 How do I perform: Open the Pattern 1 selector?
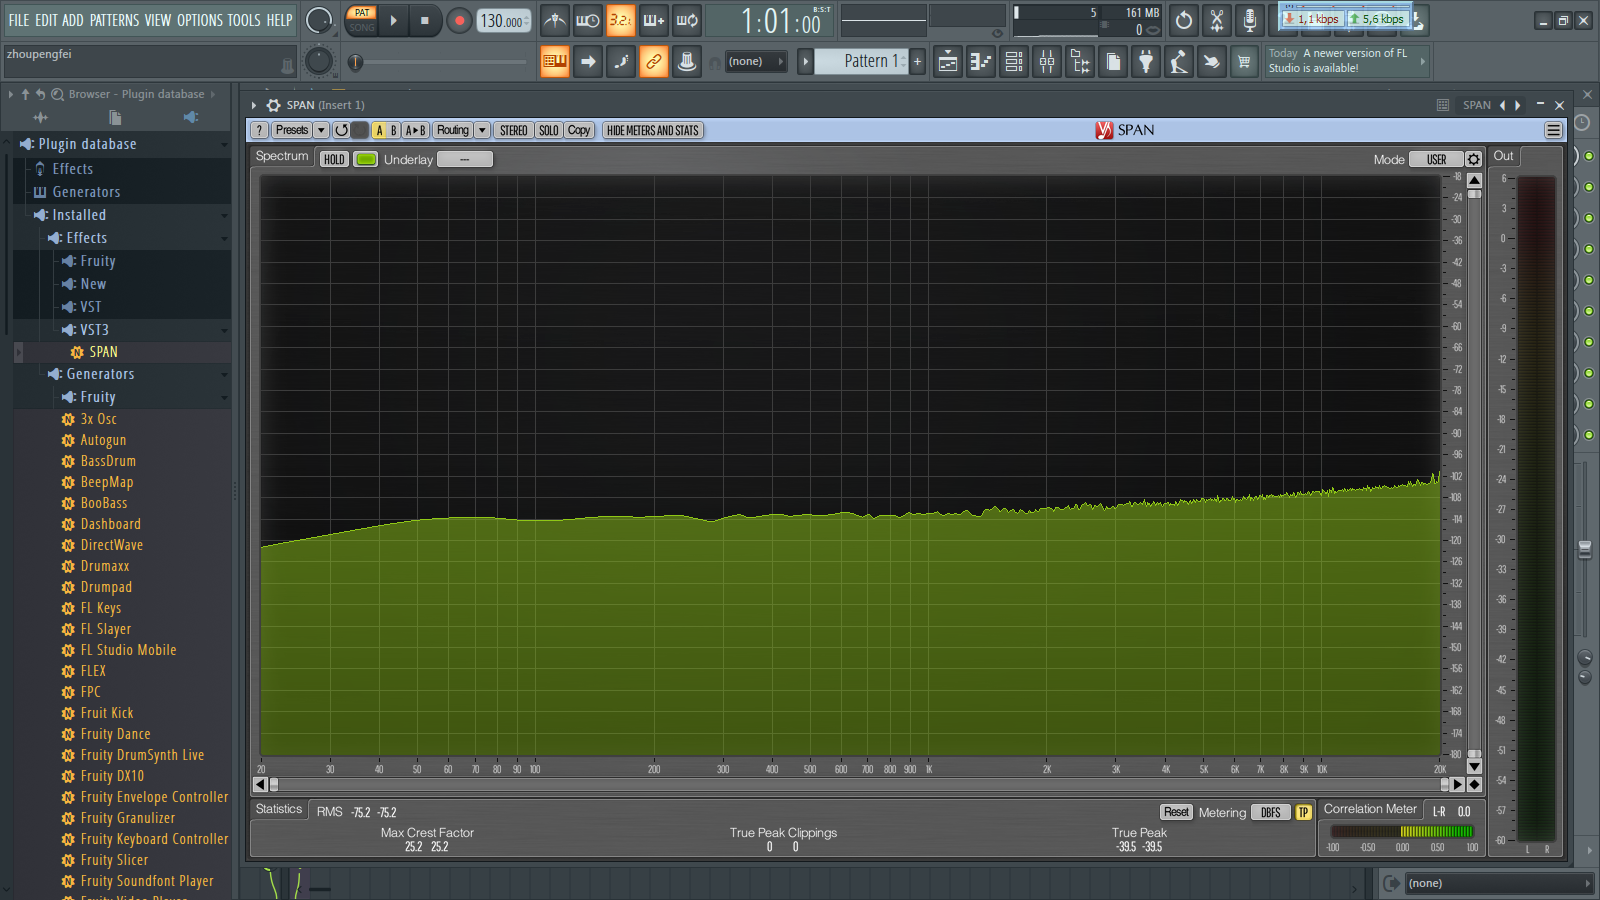862,61
